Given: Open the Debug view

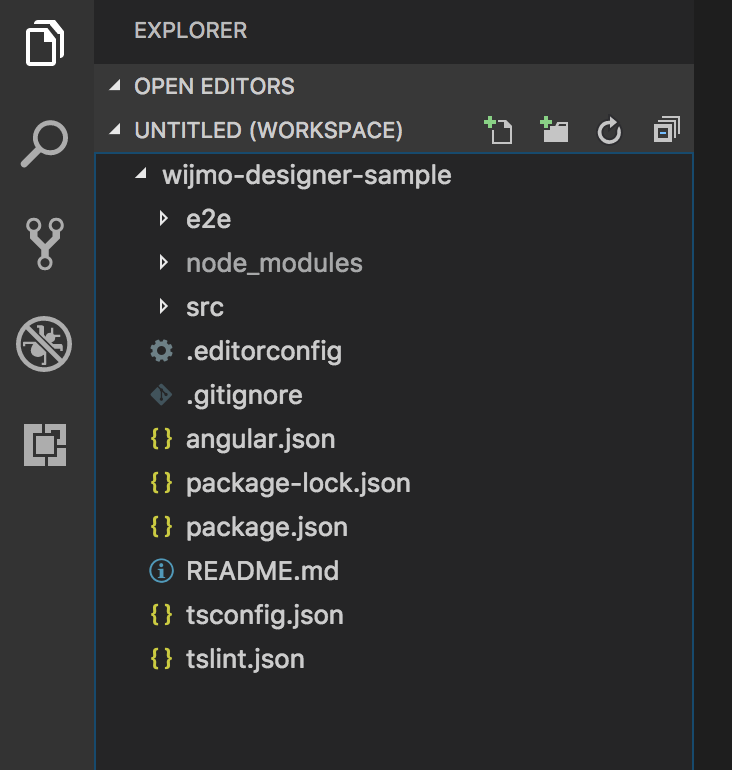Looking at the screenshot, I should point(46,344).
